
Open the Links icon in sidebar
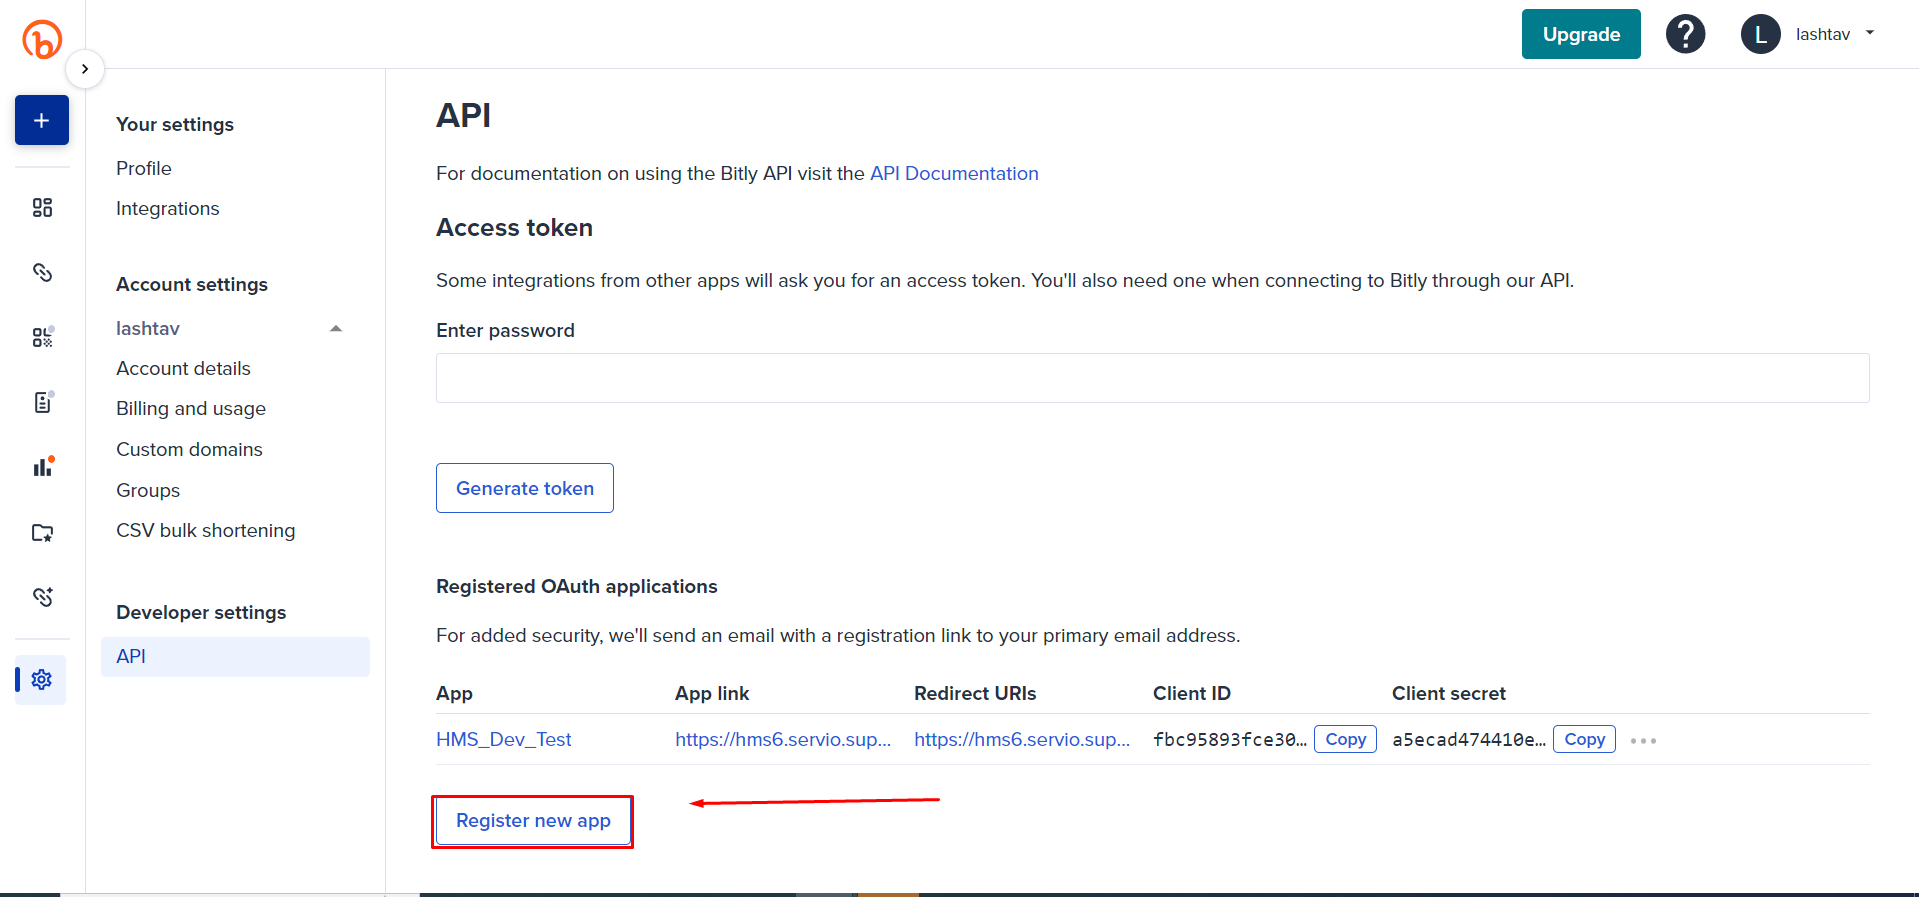pos(42,272)
